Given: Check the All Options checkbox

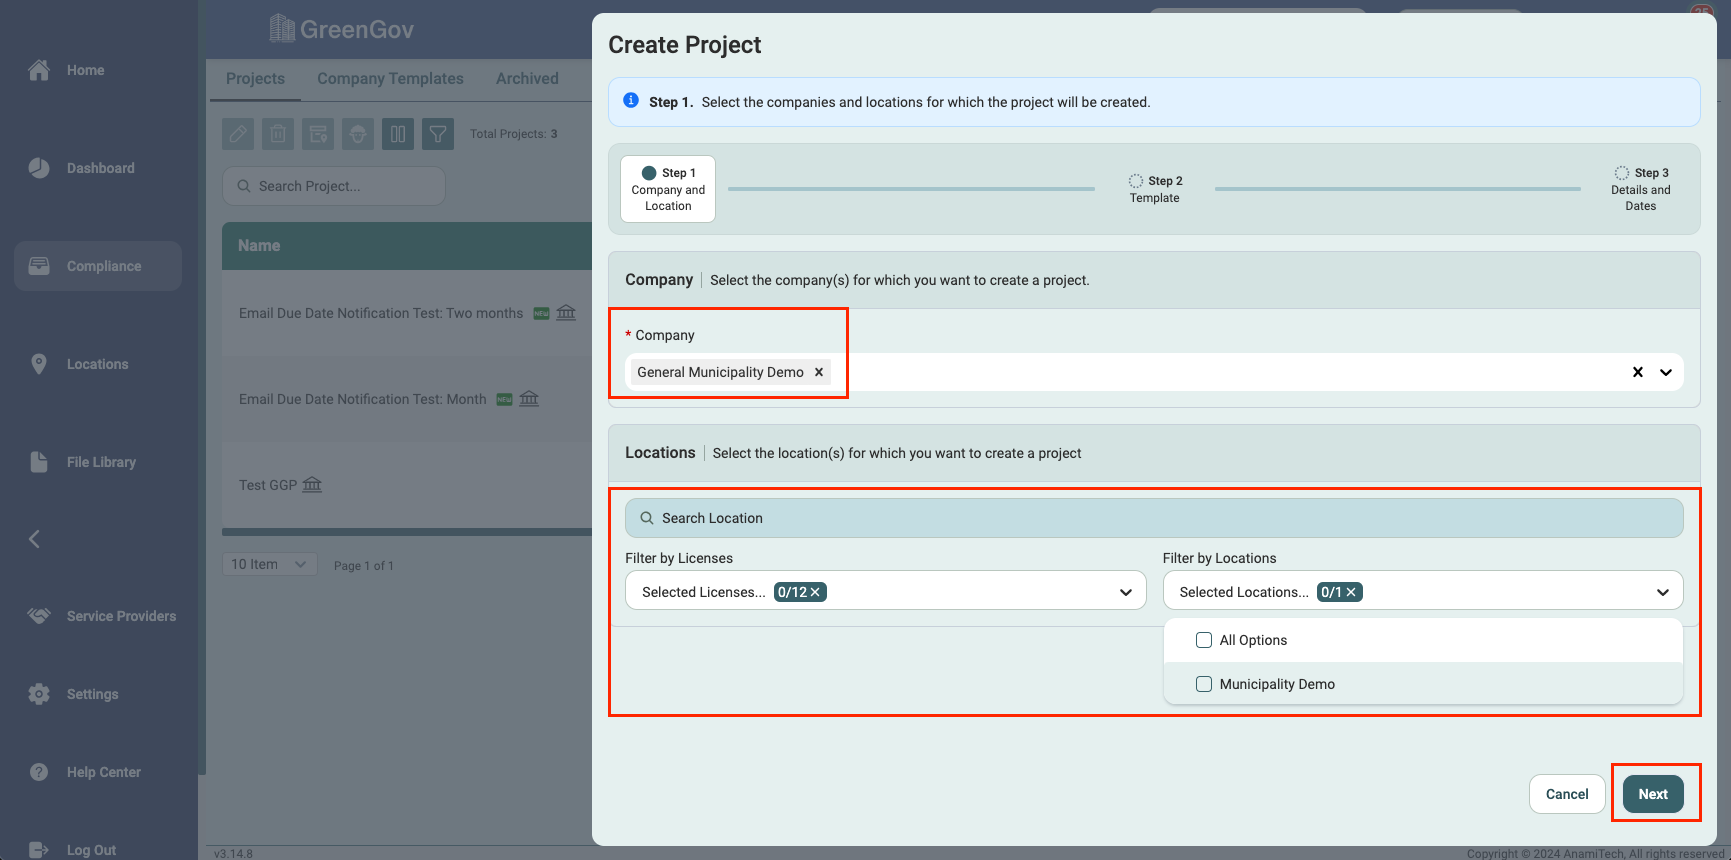Looking at the screenshot, I should 1204,640.
